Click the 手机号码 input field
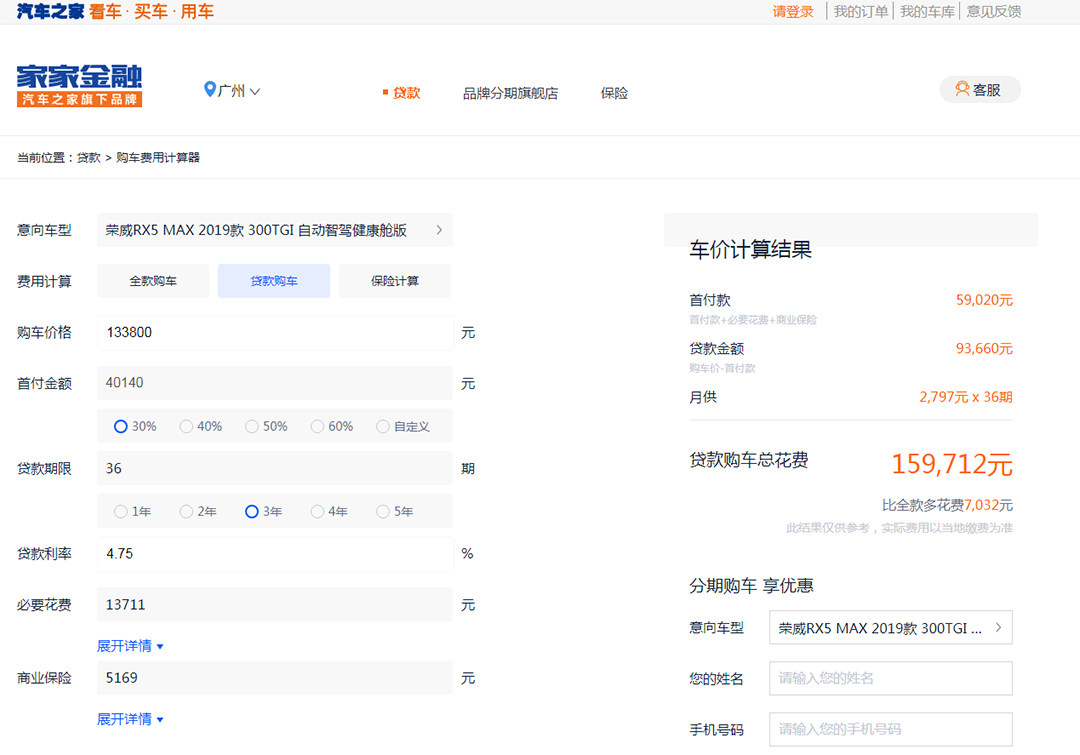 (x=890, y=729)
